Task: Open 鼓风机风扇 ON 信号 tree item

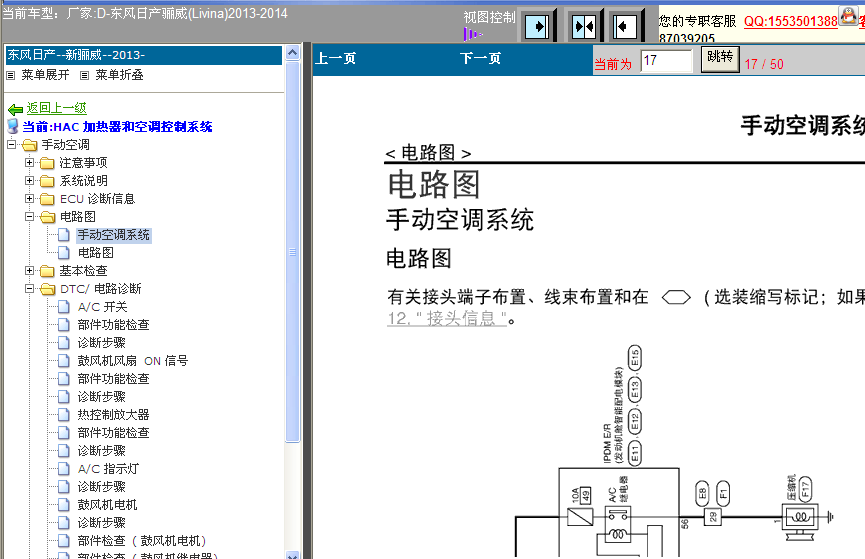Action: [x=133, y=361]
